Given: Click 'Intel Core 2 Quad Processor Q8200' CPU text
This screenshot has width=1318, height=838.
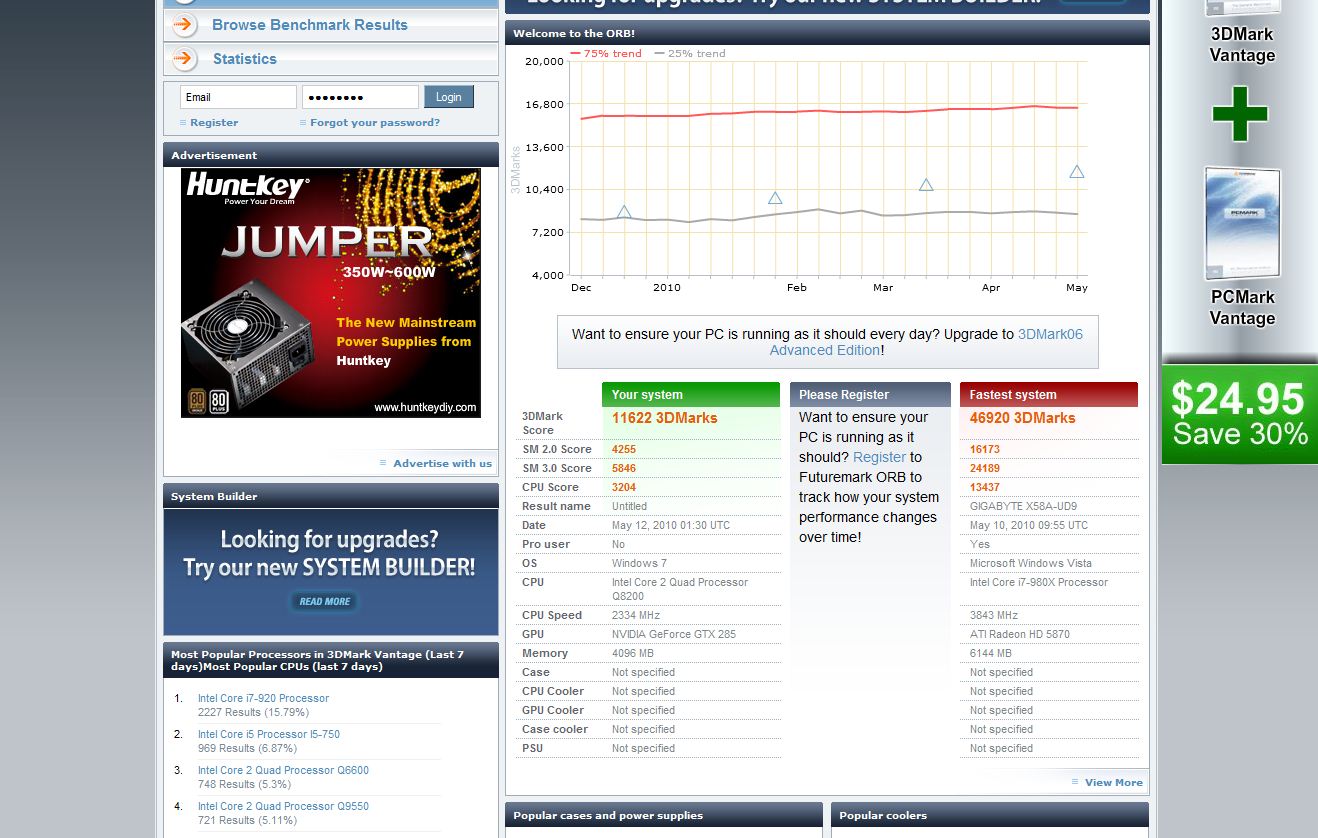Looking at the screenshot, I should click(680, 589).
